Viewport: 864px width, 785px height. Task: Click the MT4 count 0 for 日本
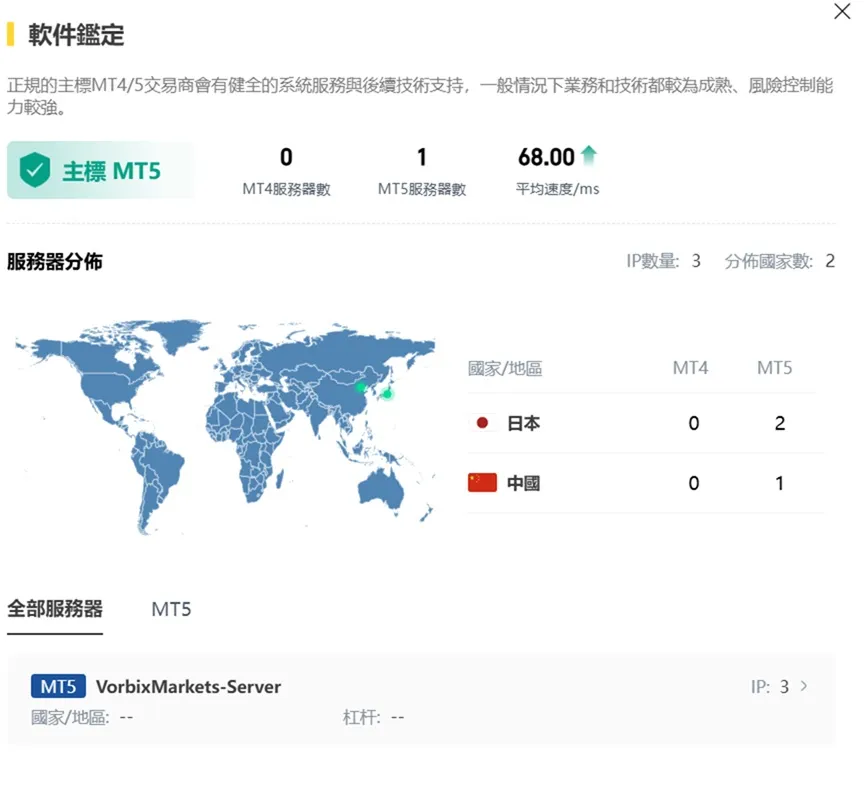click(x=694, y=423)
